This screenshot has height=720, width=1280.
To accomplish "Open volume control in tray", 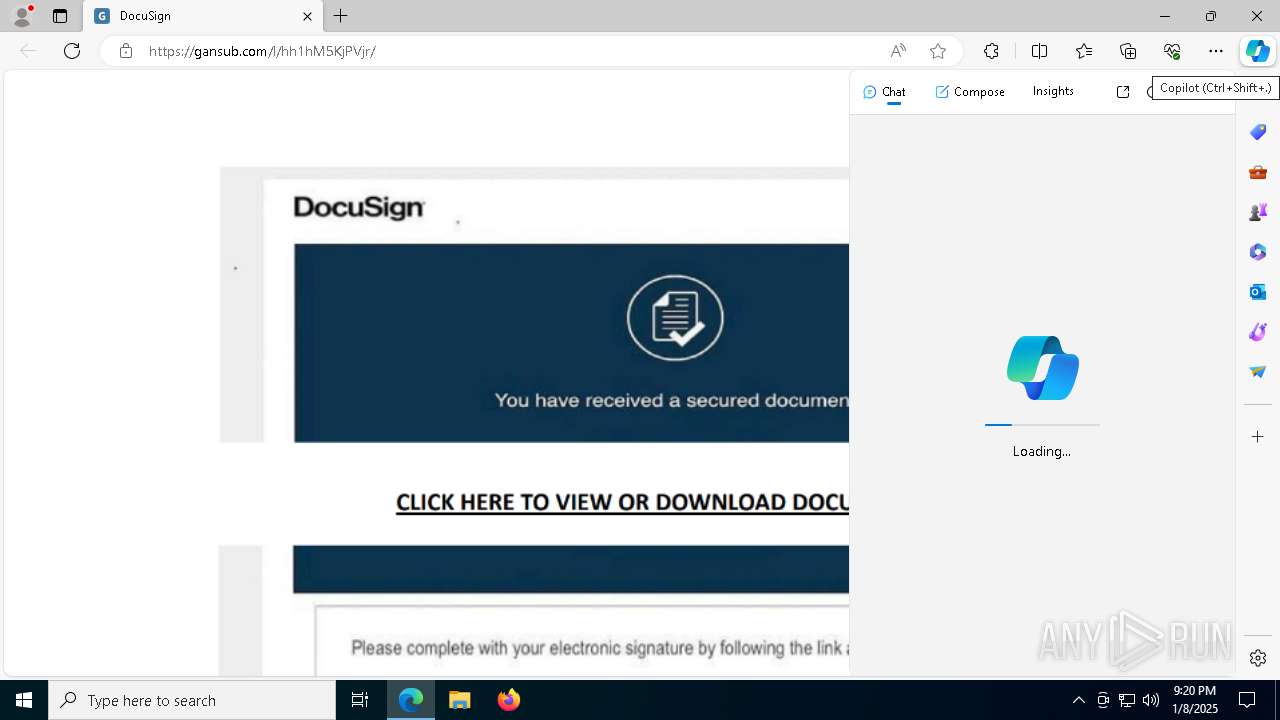I will (x=1151, y=700).
